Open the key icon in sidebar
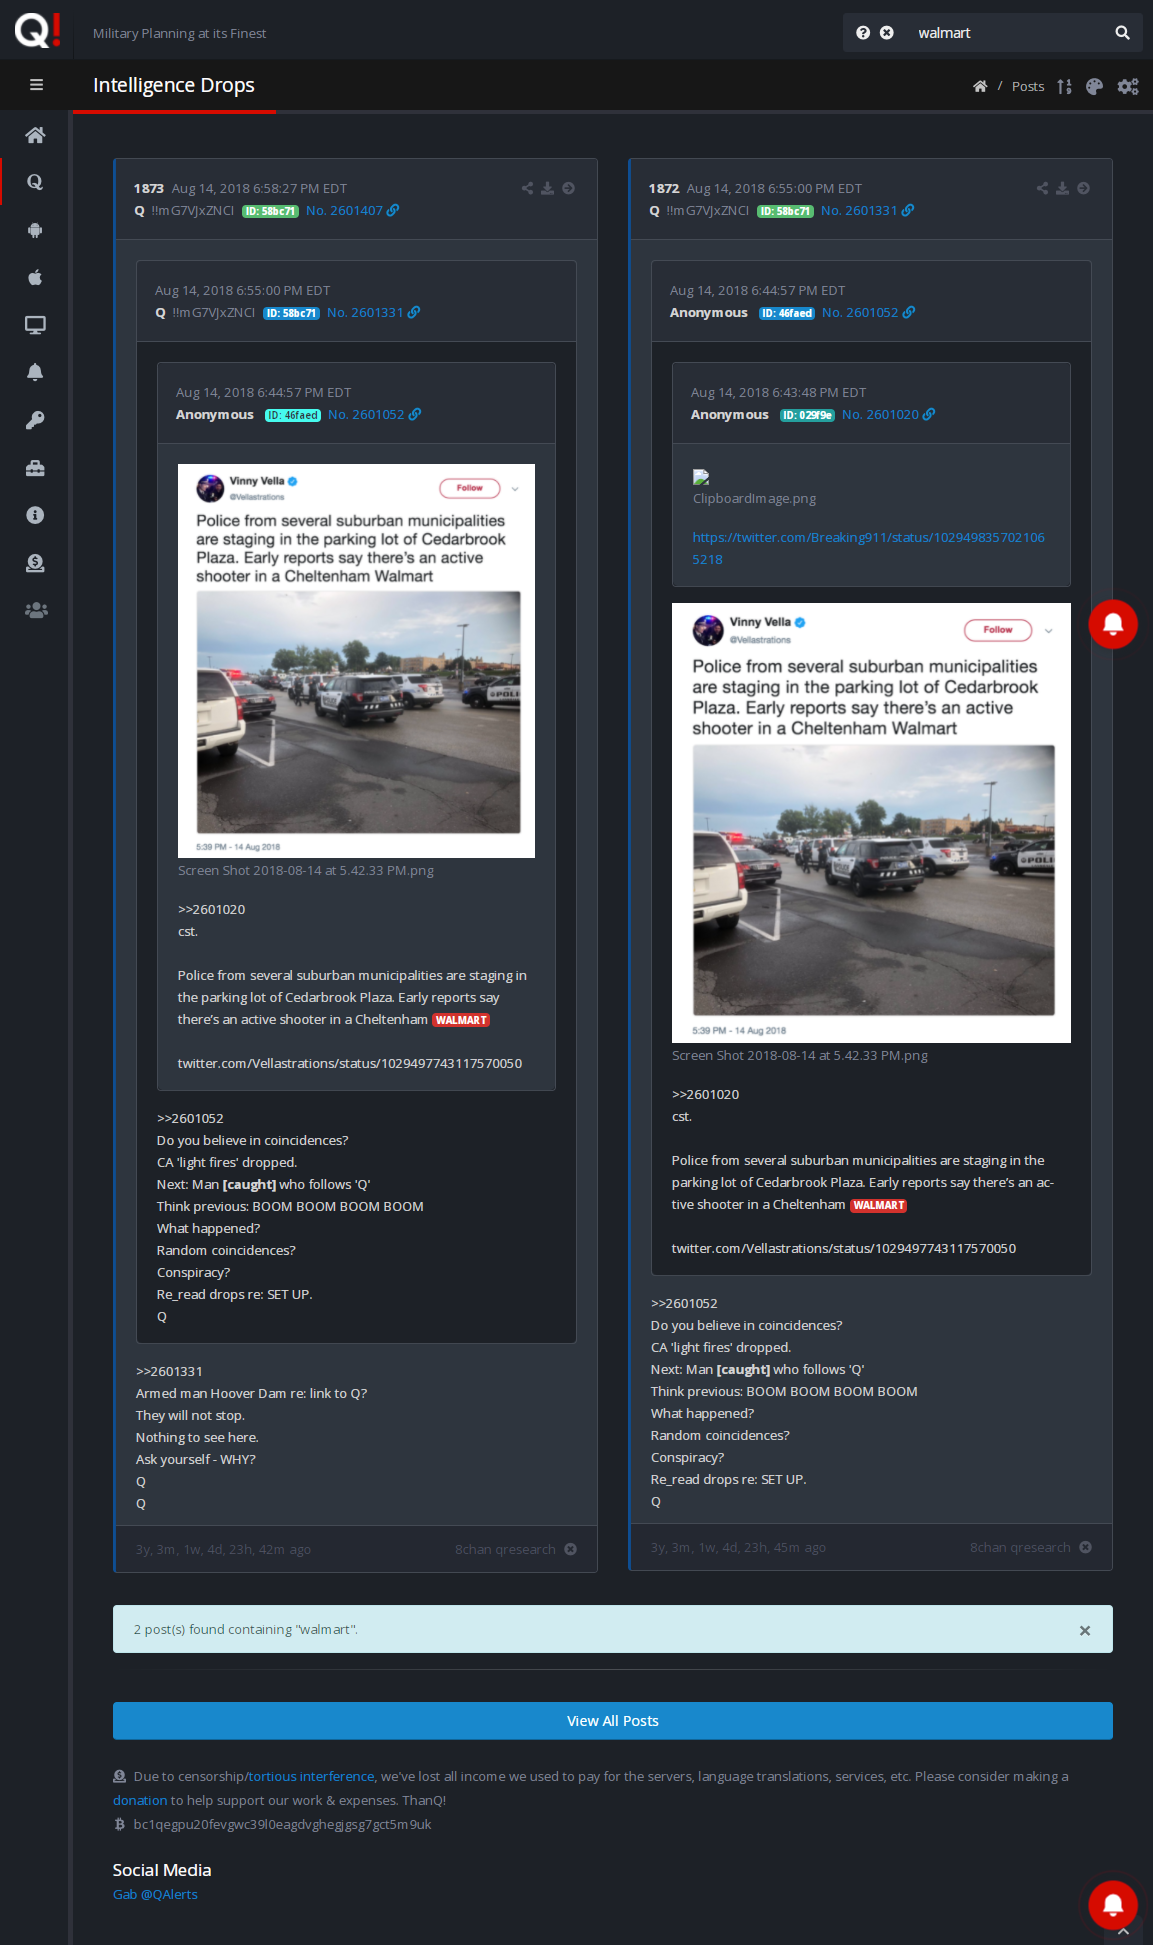This screenshot has height=1945, width=1153. (x=35, y=420)
